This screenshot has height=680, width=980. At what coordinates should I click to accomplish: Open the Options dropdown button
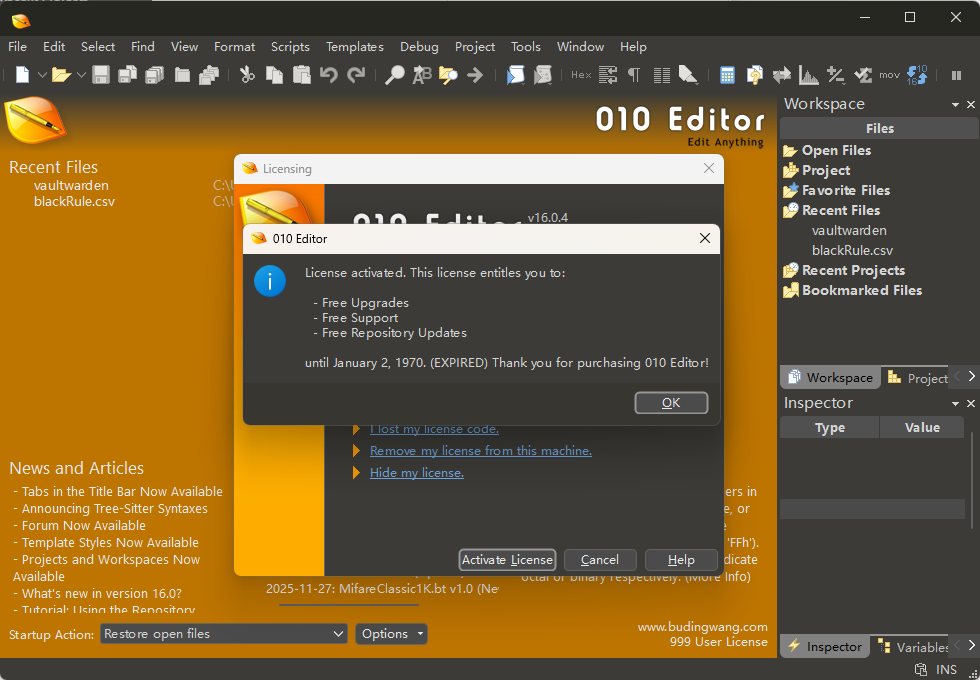pyautogui.click(x=391, y=634)
